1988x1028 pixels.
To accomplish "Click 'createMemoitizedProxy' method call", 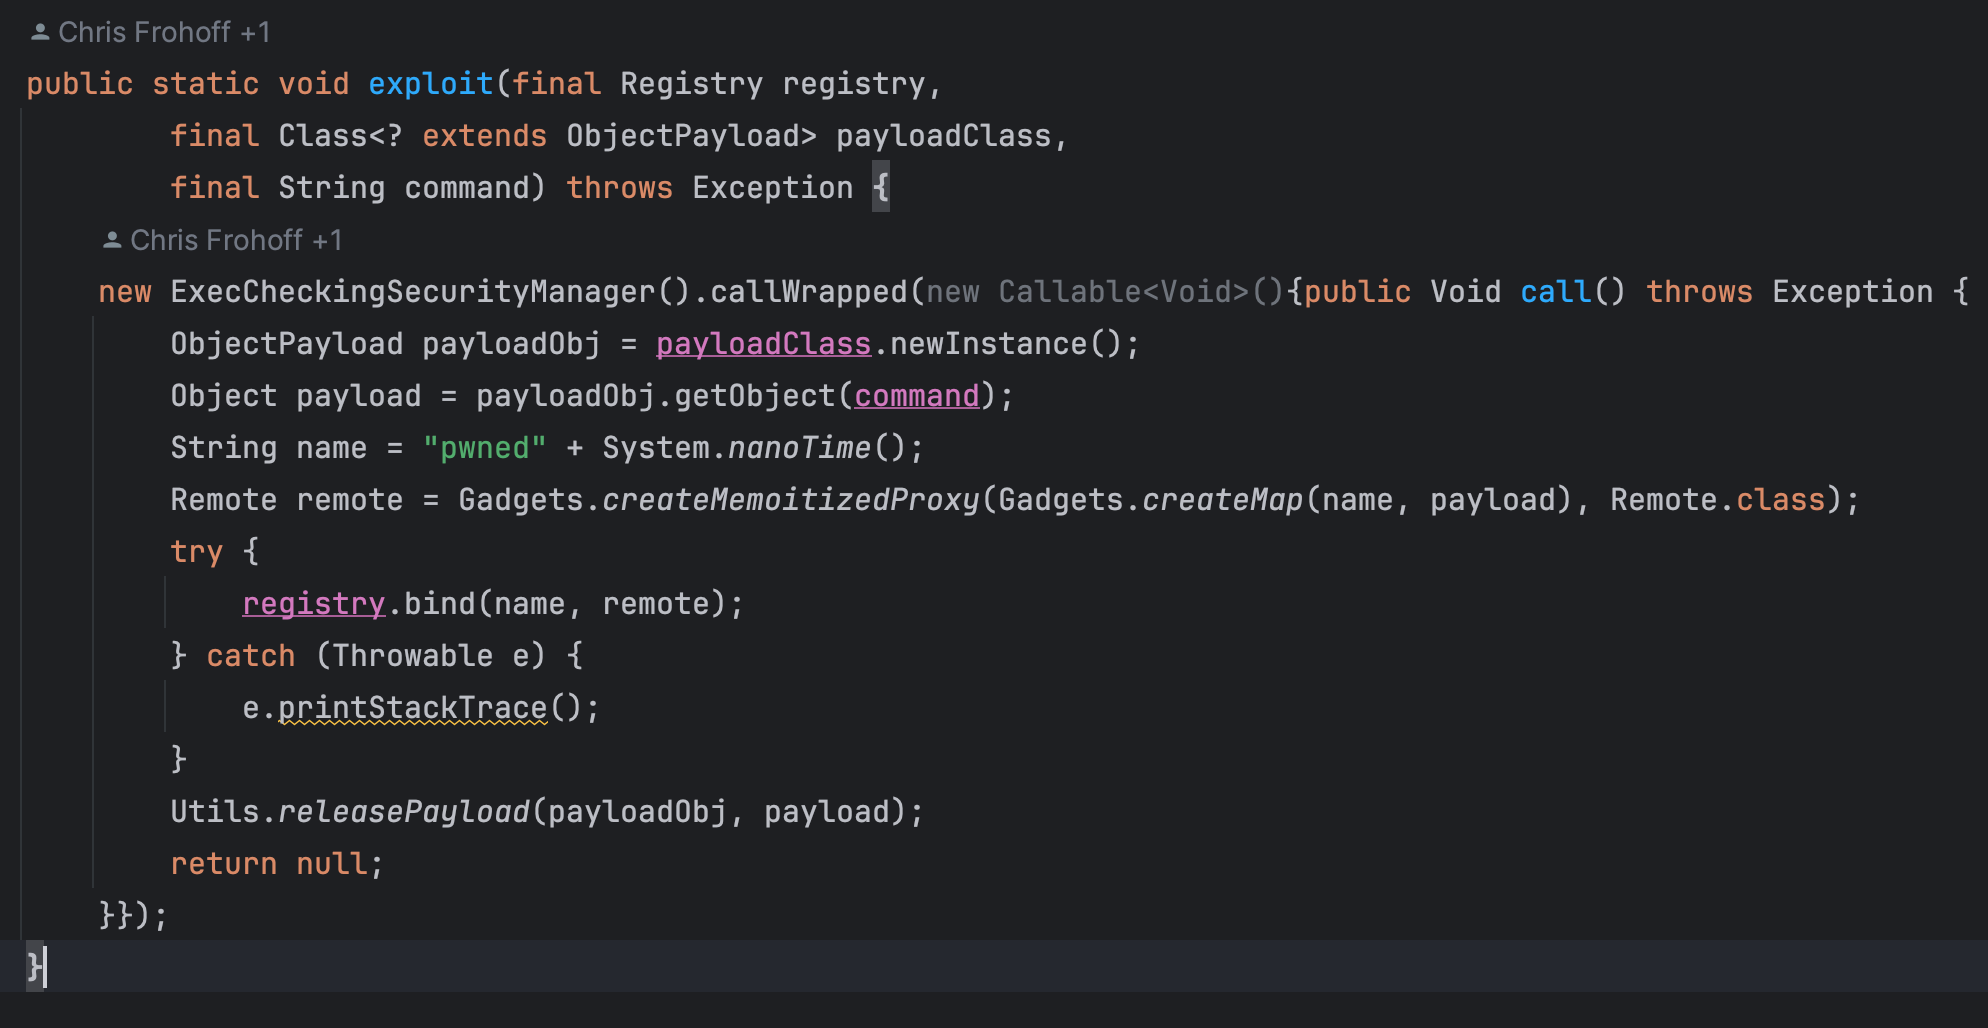I will coord(791,500).
